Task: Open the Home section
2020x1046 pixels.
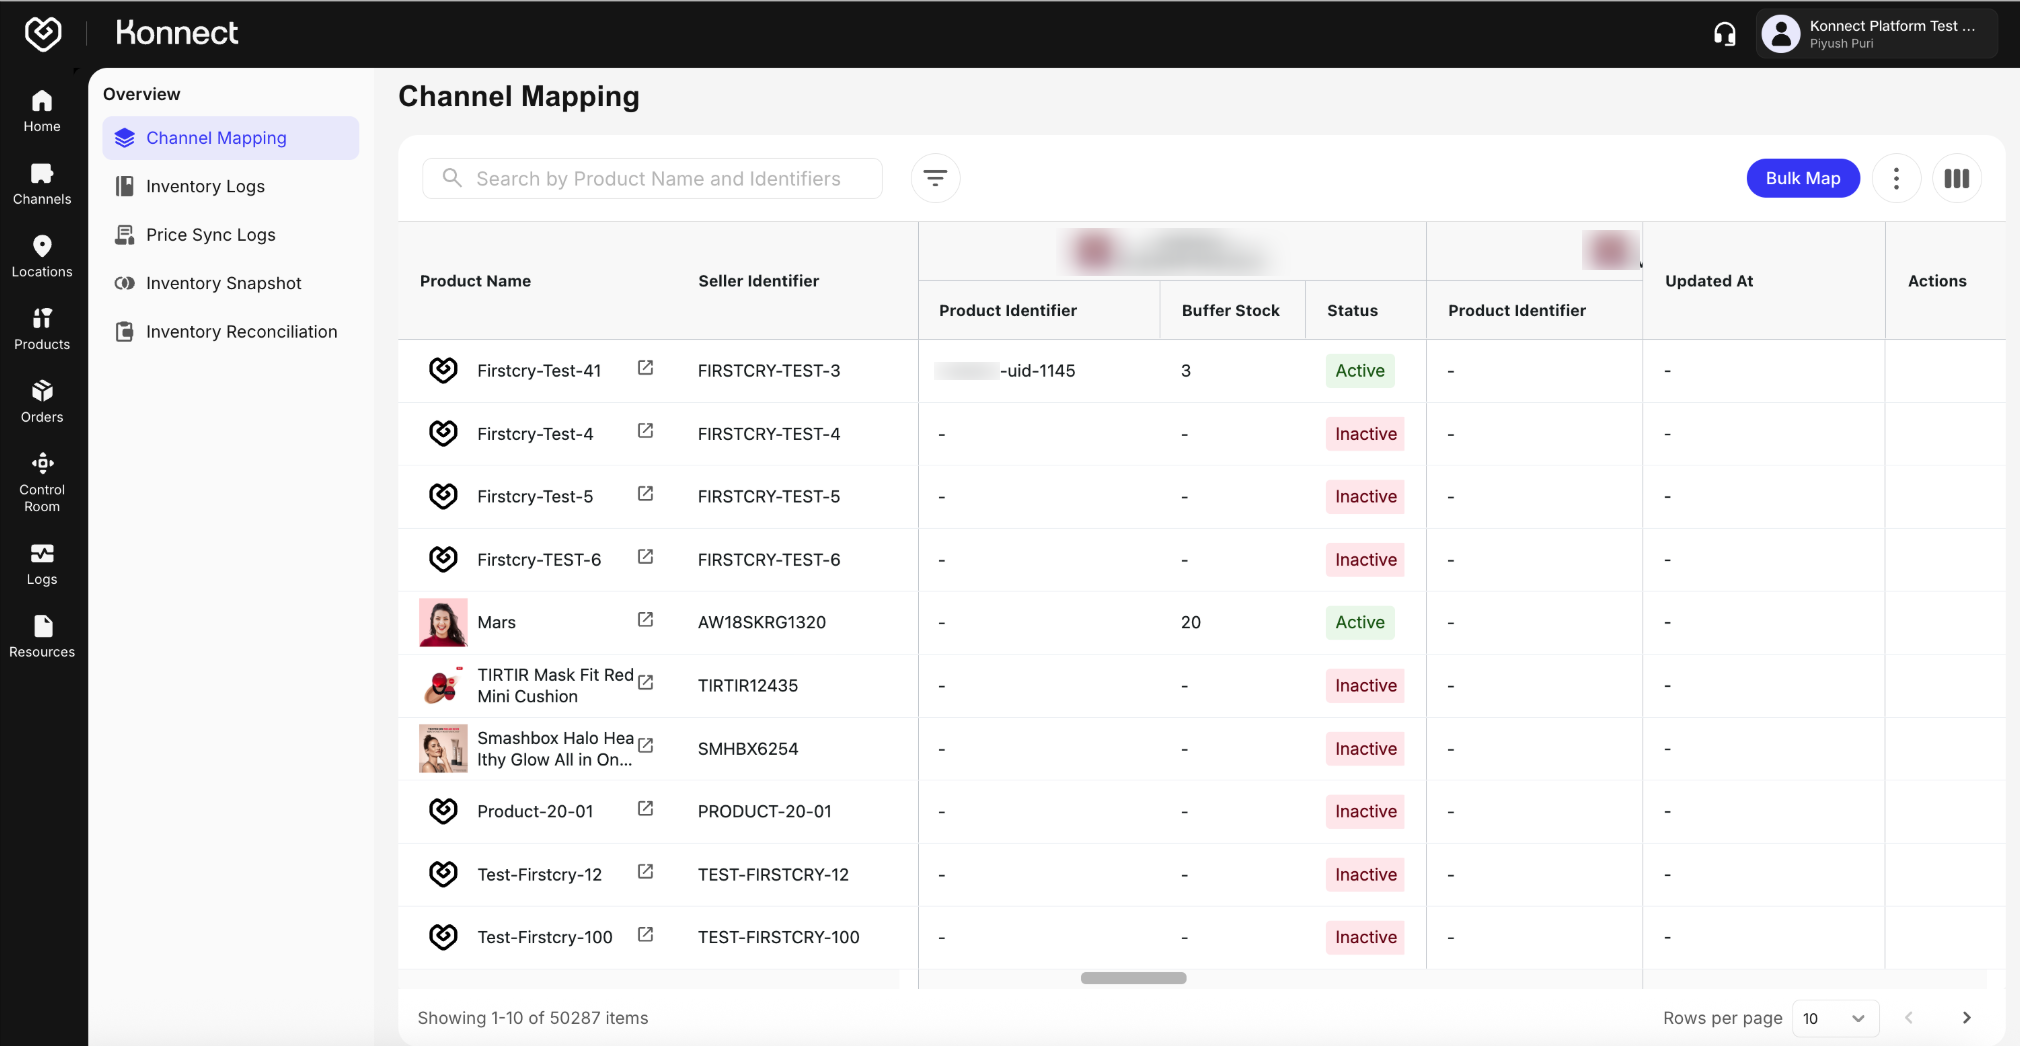Action: pyautogui.click(x=42, y=111)
